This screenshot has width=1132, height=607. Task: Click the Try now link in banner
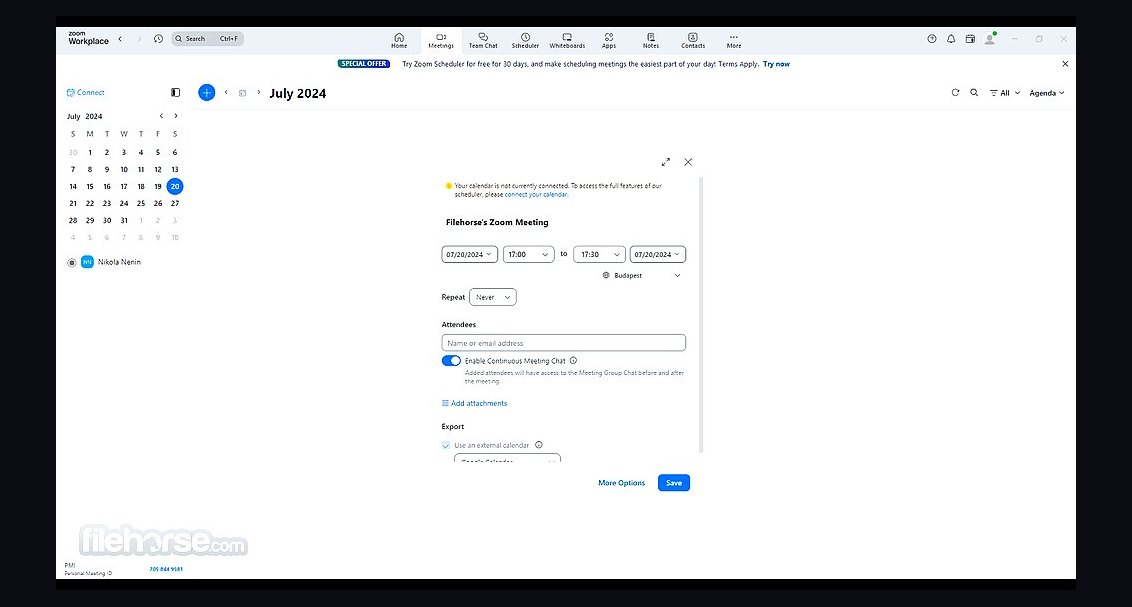776,64
